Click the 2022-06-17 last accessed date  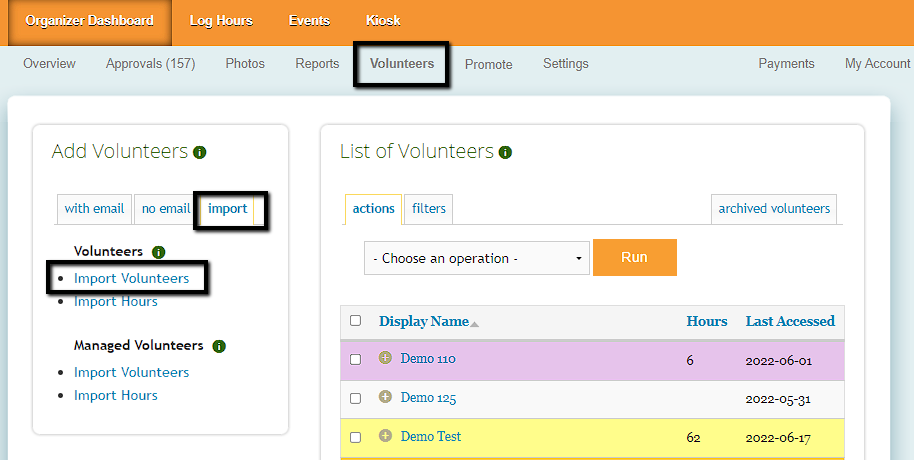pyautogui.click(x=778, y=438)
